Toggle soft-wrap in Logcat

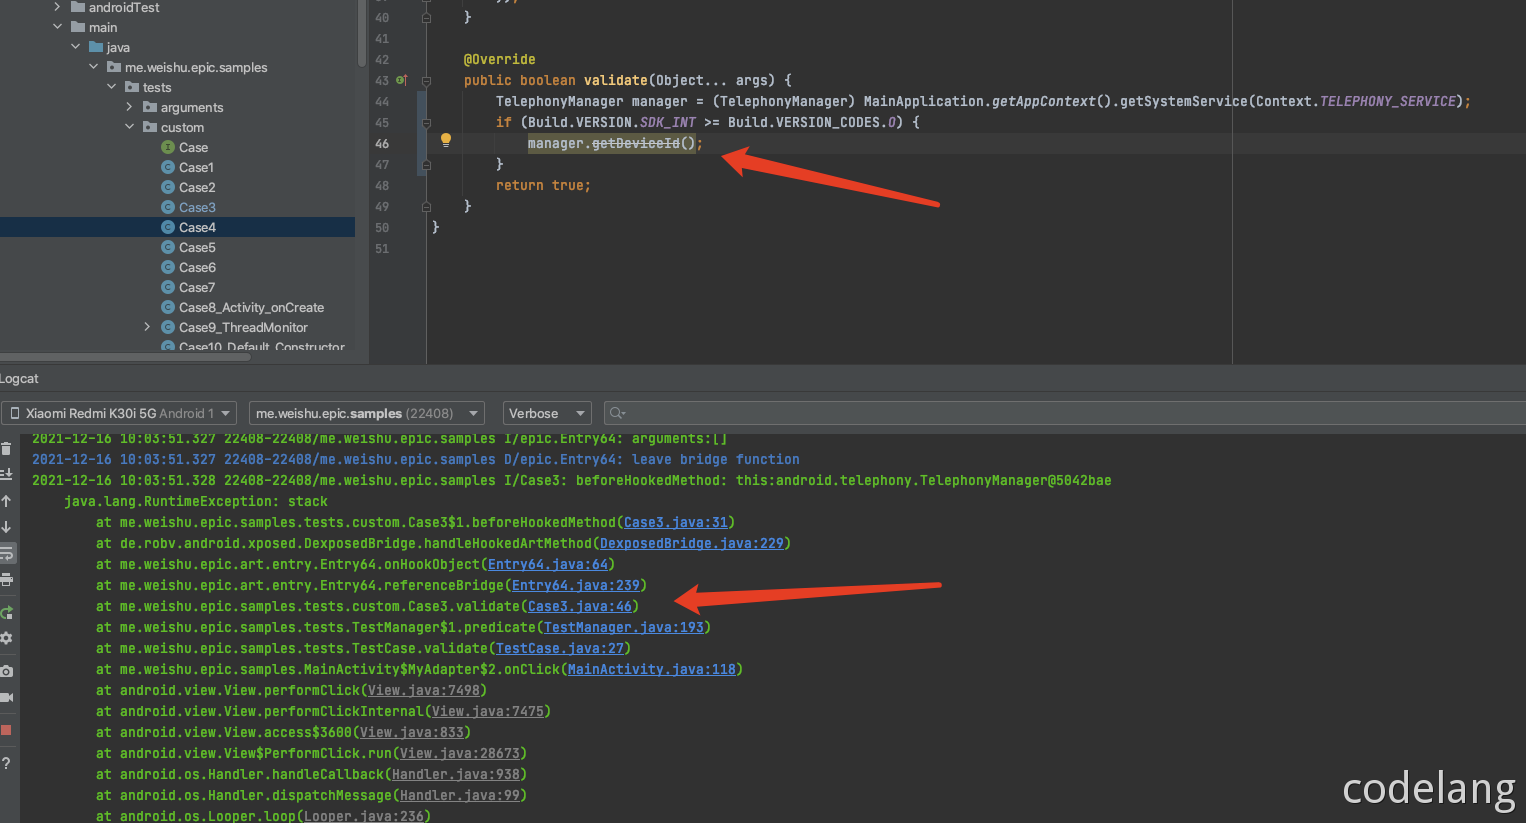pos(6,553)
